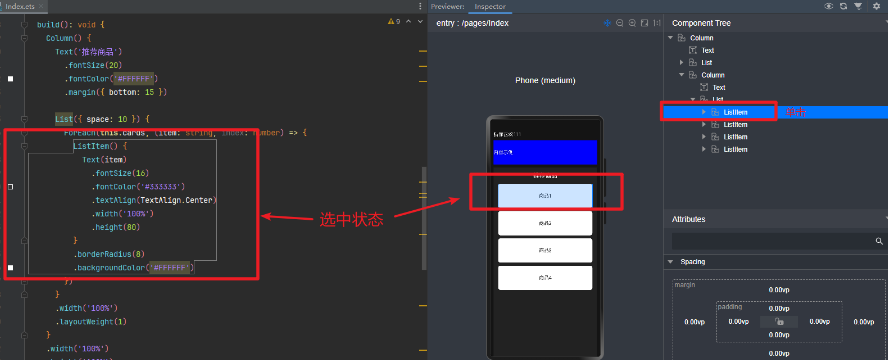This screenshot has width=888, height=360.
Task: Click the fit-to-screen icon in Inspector
Action: click(644, 23)
